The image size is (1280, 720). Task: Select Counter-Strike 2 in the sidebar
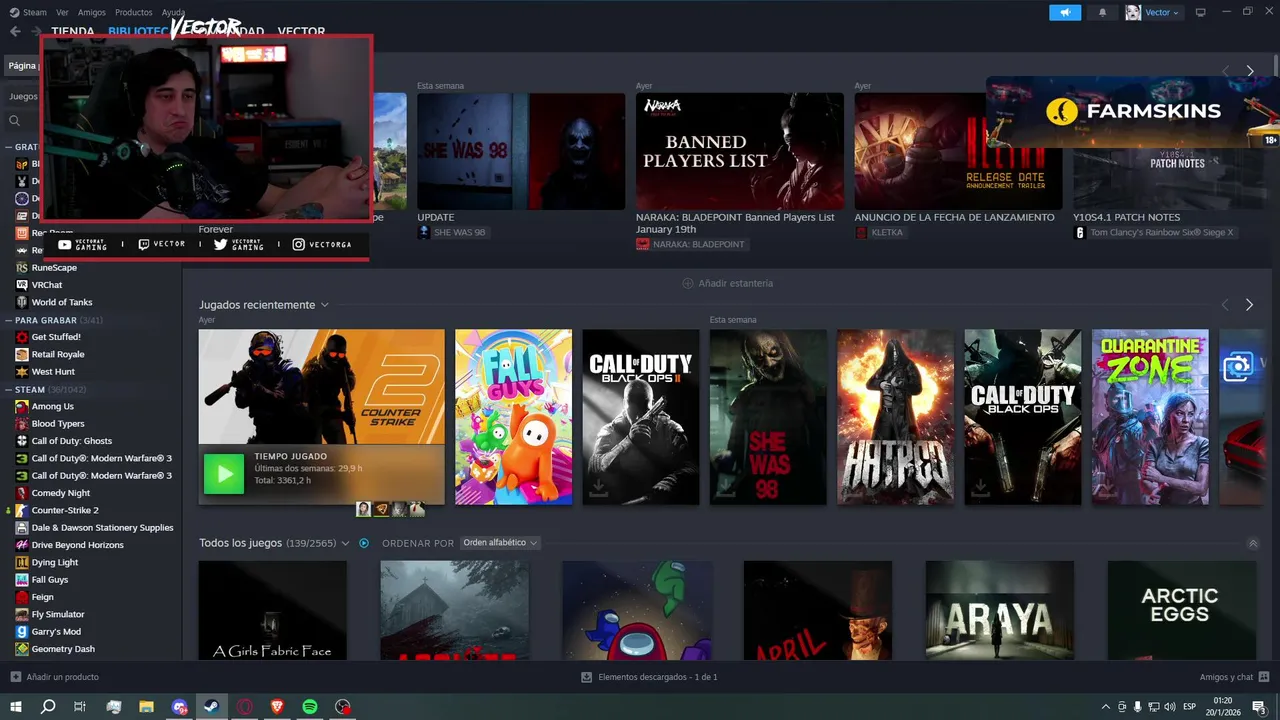coord(65,510)
